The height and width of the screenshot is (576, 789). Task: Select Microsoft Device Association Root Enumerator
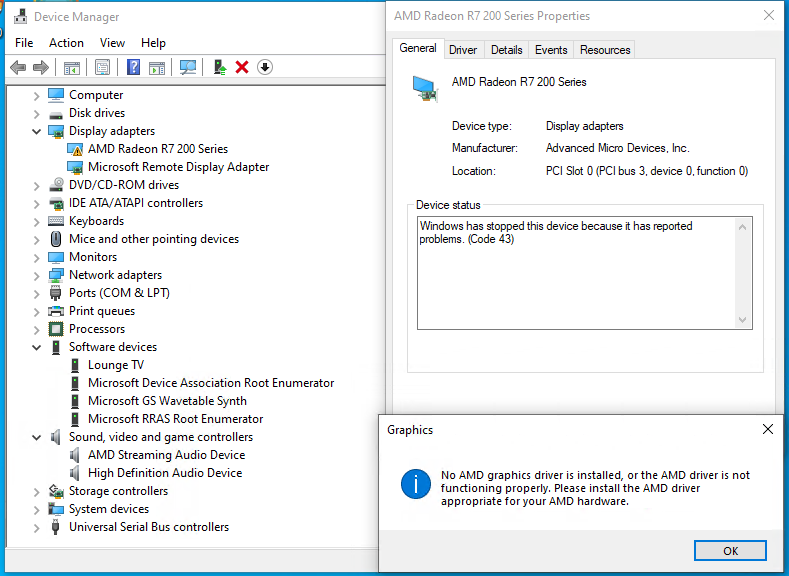click(211, 383)
